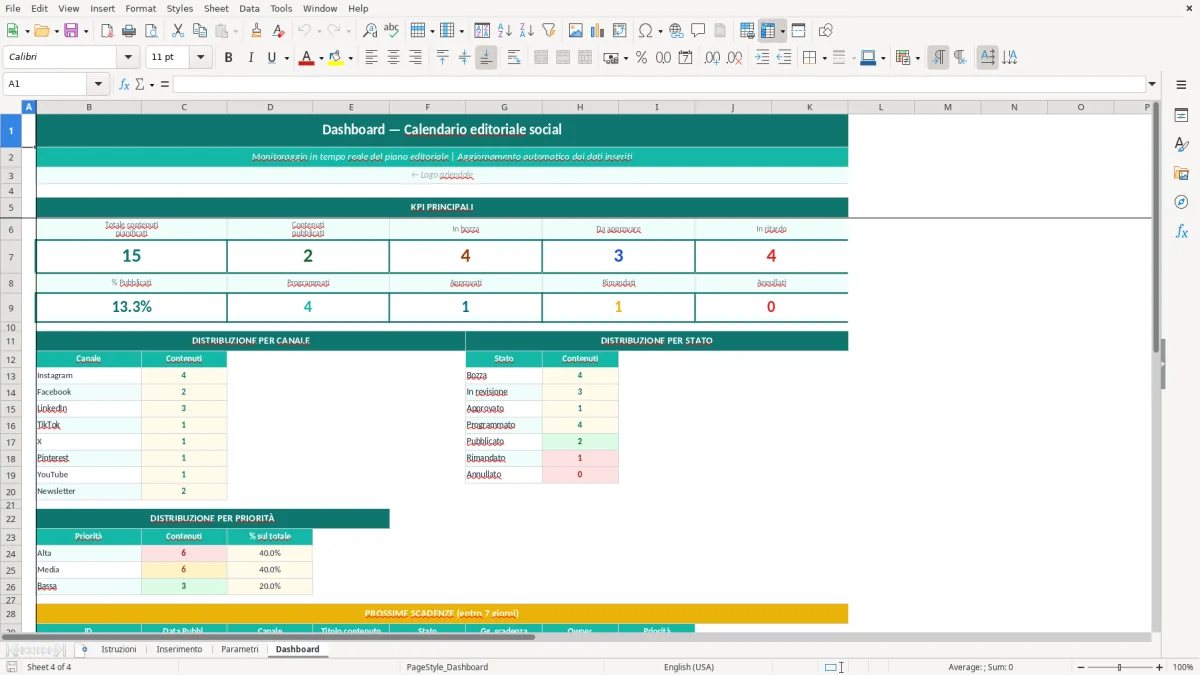Expand Name Box dropdown

99,84
